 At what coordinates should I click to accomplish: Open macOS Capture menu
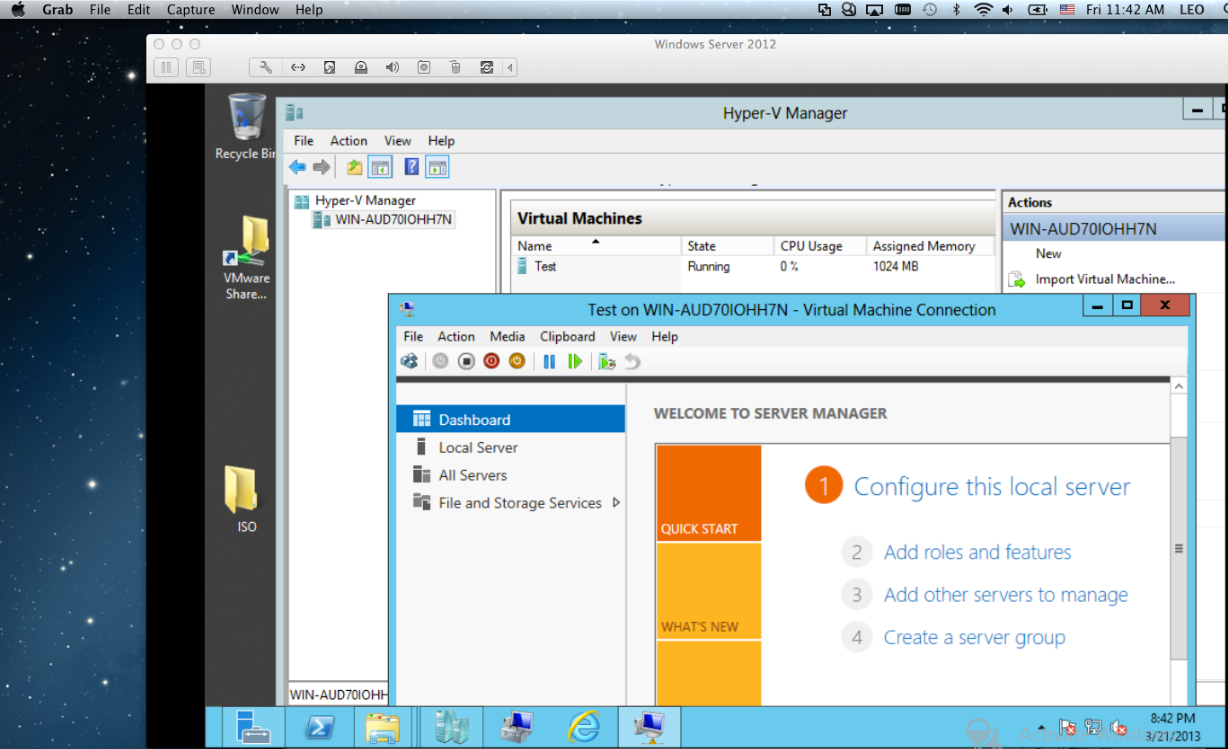pyautogui.click(x=191, y=10)
